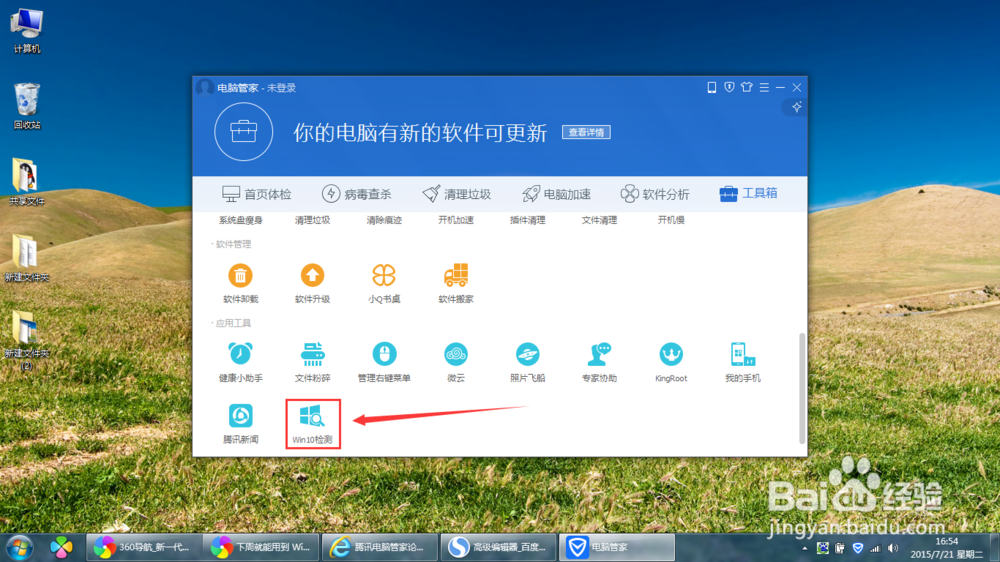
Task: Launch 照片飞船 photo tool
Action: 527,362
